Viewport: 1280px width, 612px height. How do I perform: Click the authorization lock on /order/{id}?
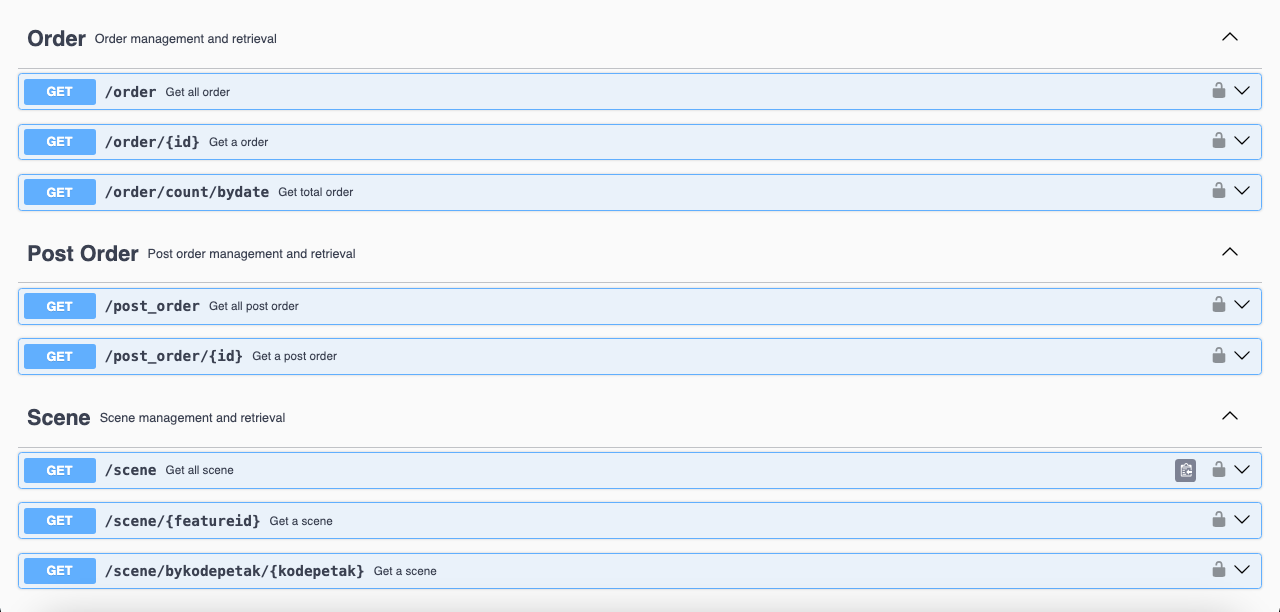coord(1218,141)
